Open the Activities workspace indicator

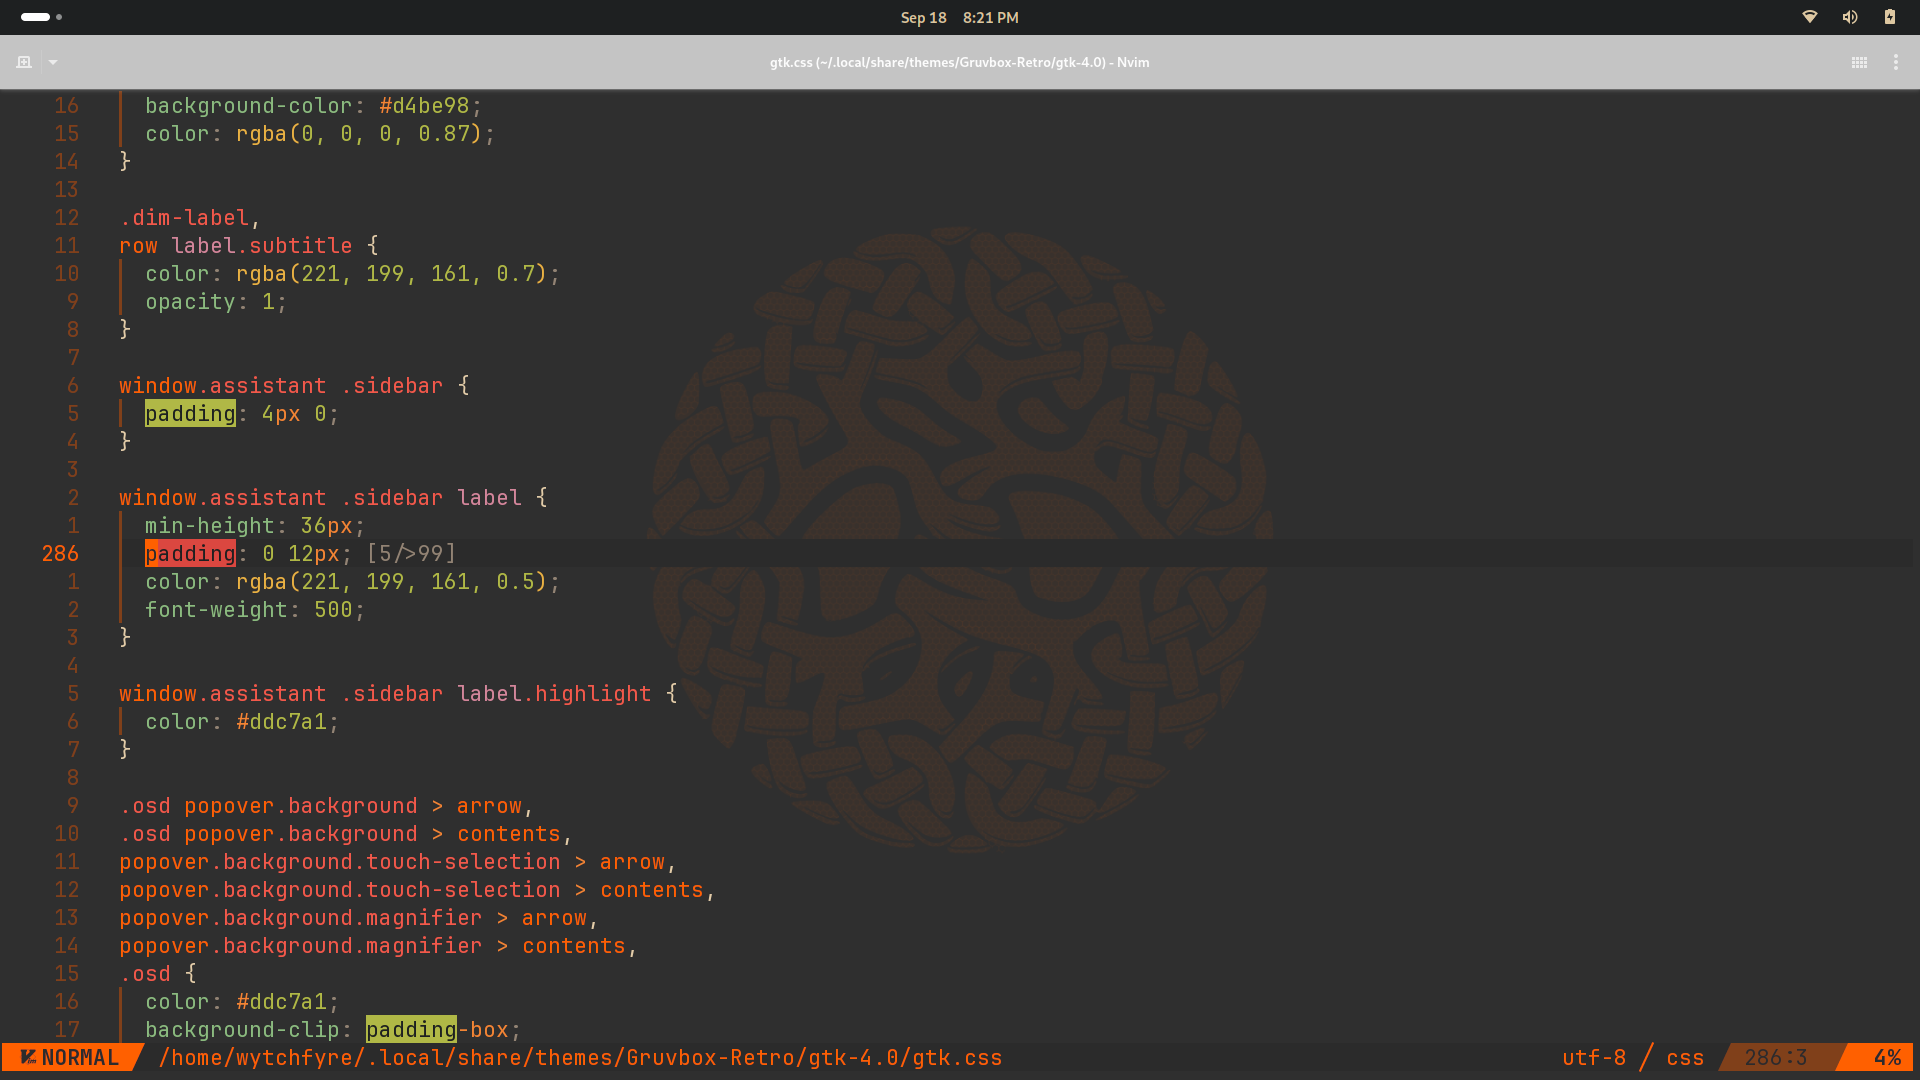click(x=41, y=17)
